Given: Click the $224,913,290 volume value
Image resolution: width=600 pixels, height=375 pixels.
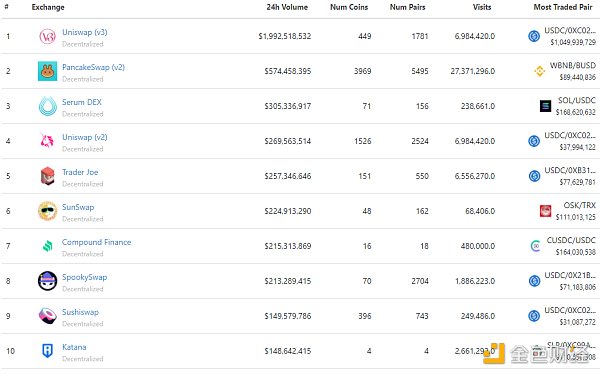Looking at the screenshot, I should 288,211.
